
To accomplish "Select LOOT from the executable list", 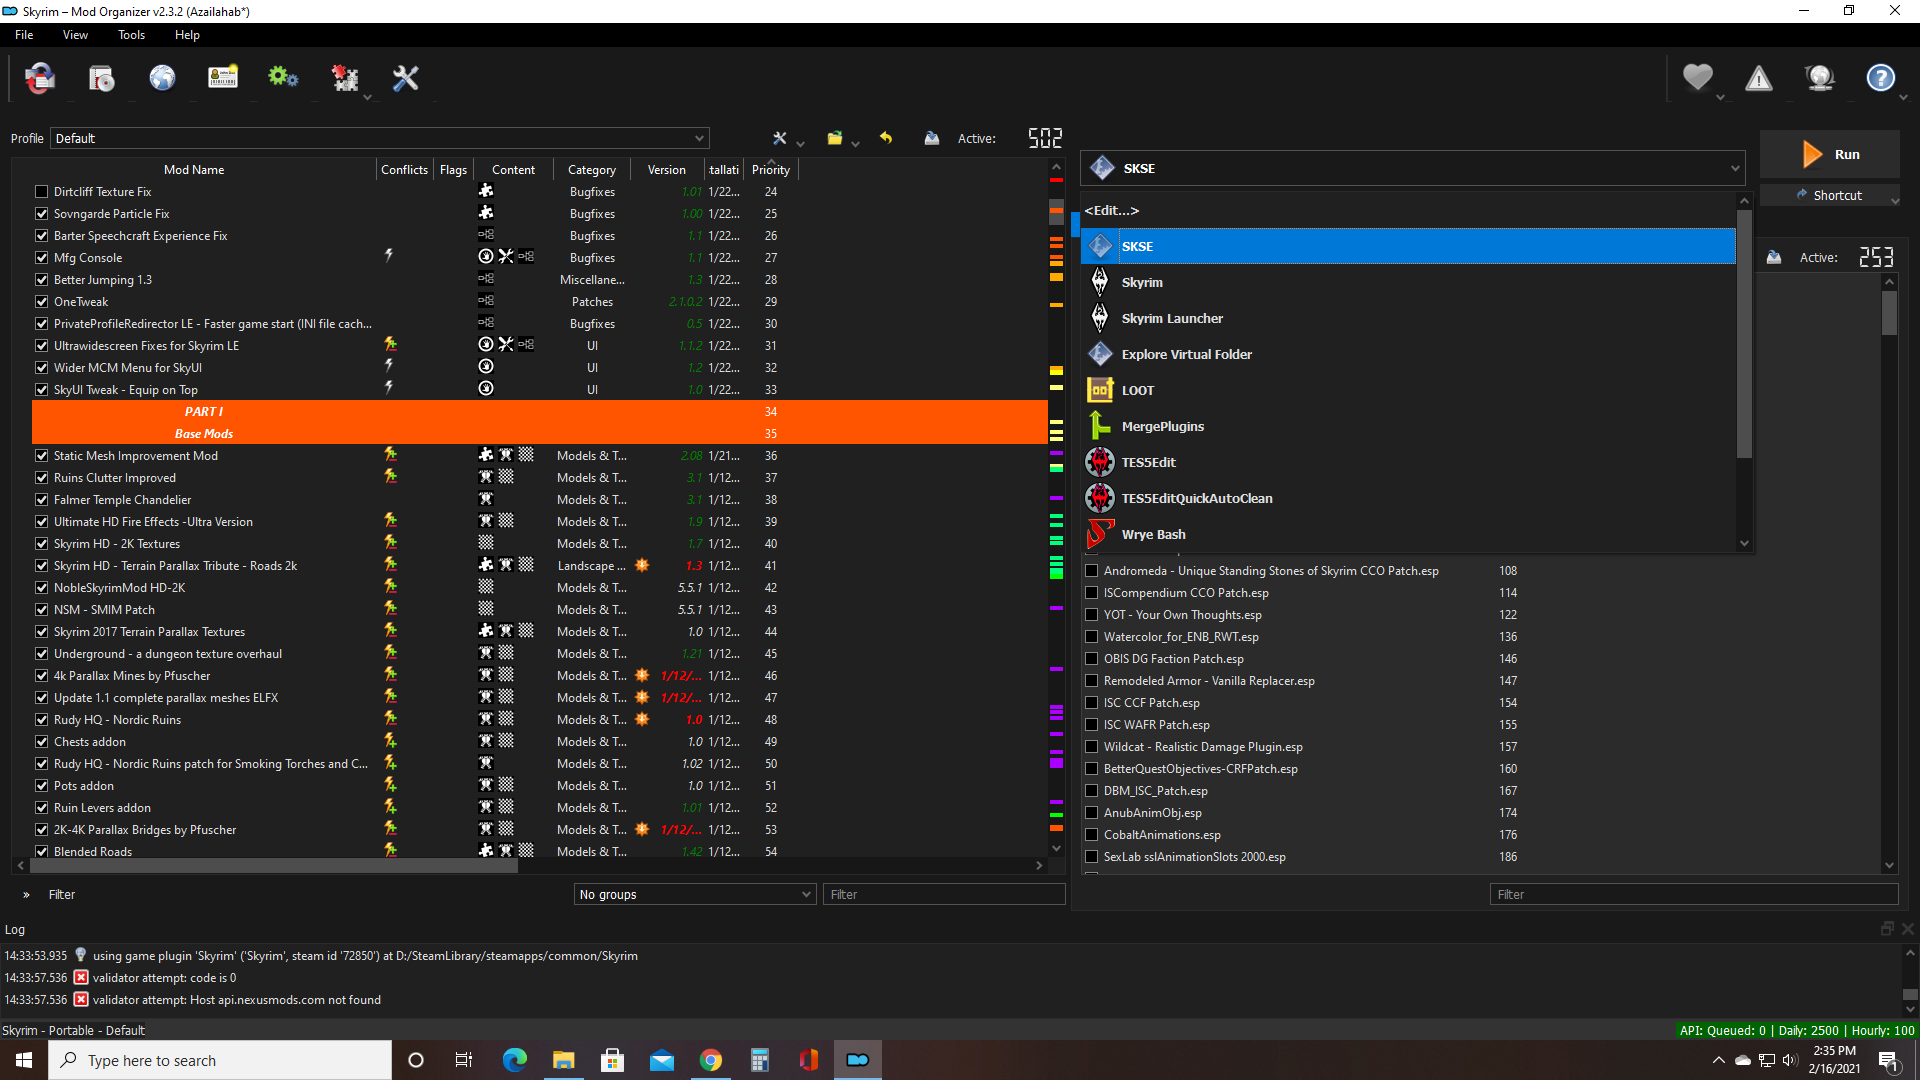I will [1410, 390].
